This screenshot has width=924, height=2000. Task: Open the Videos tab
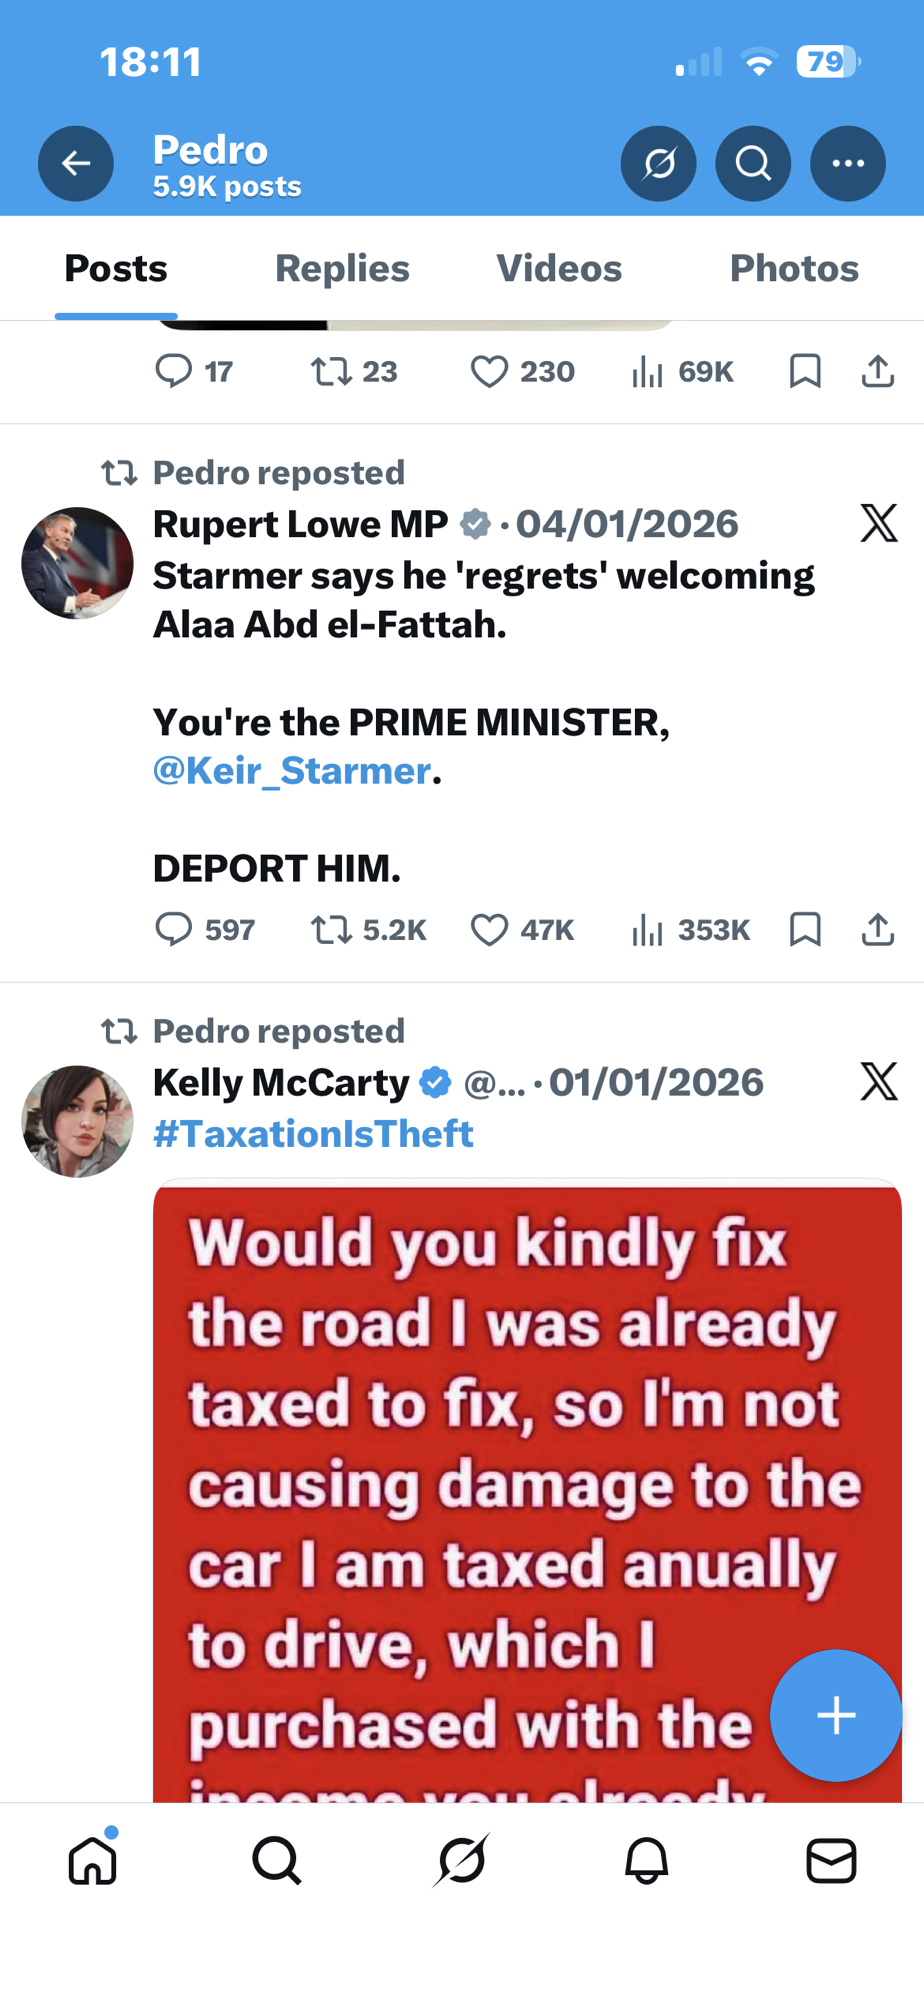[x=559, y=268]
